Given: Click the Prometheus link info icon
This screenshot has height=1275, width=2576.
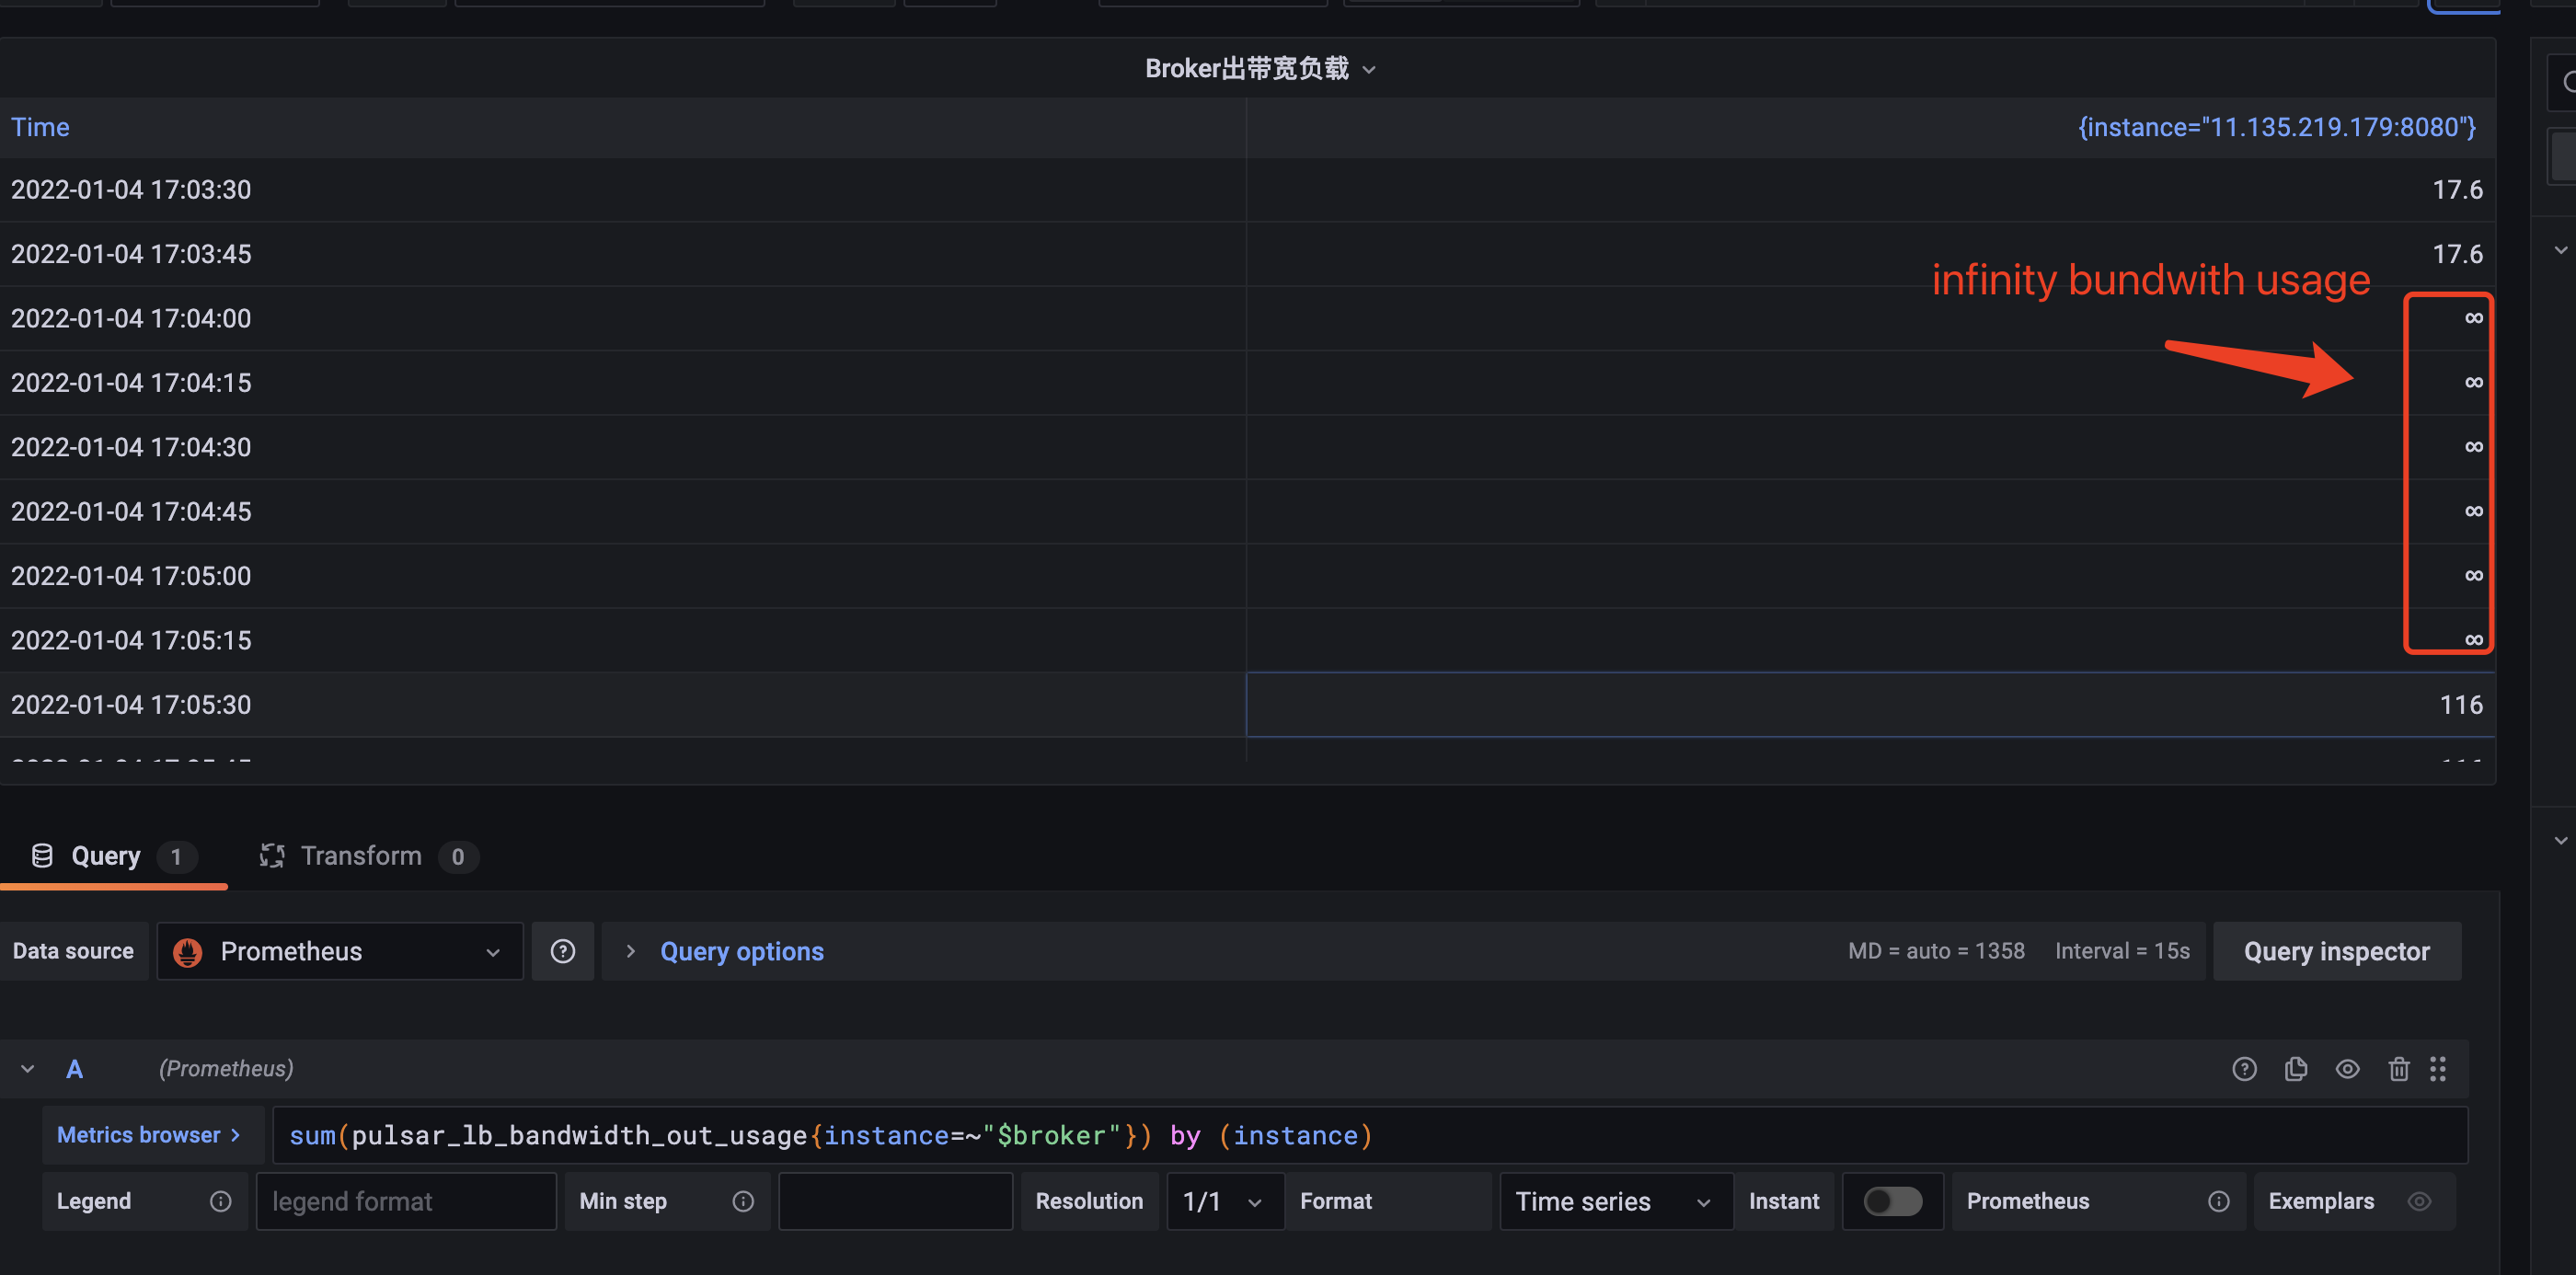Looking at the screenshot, I should pos(2218,1201).
